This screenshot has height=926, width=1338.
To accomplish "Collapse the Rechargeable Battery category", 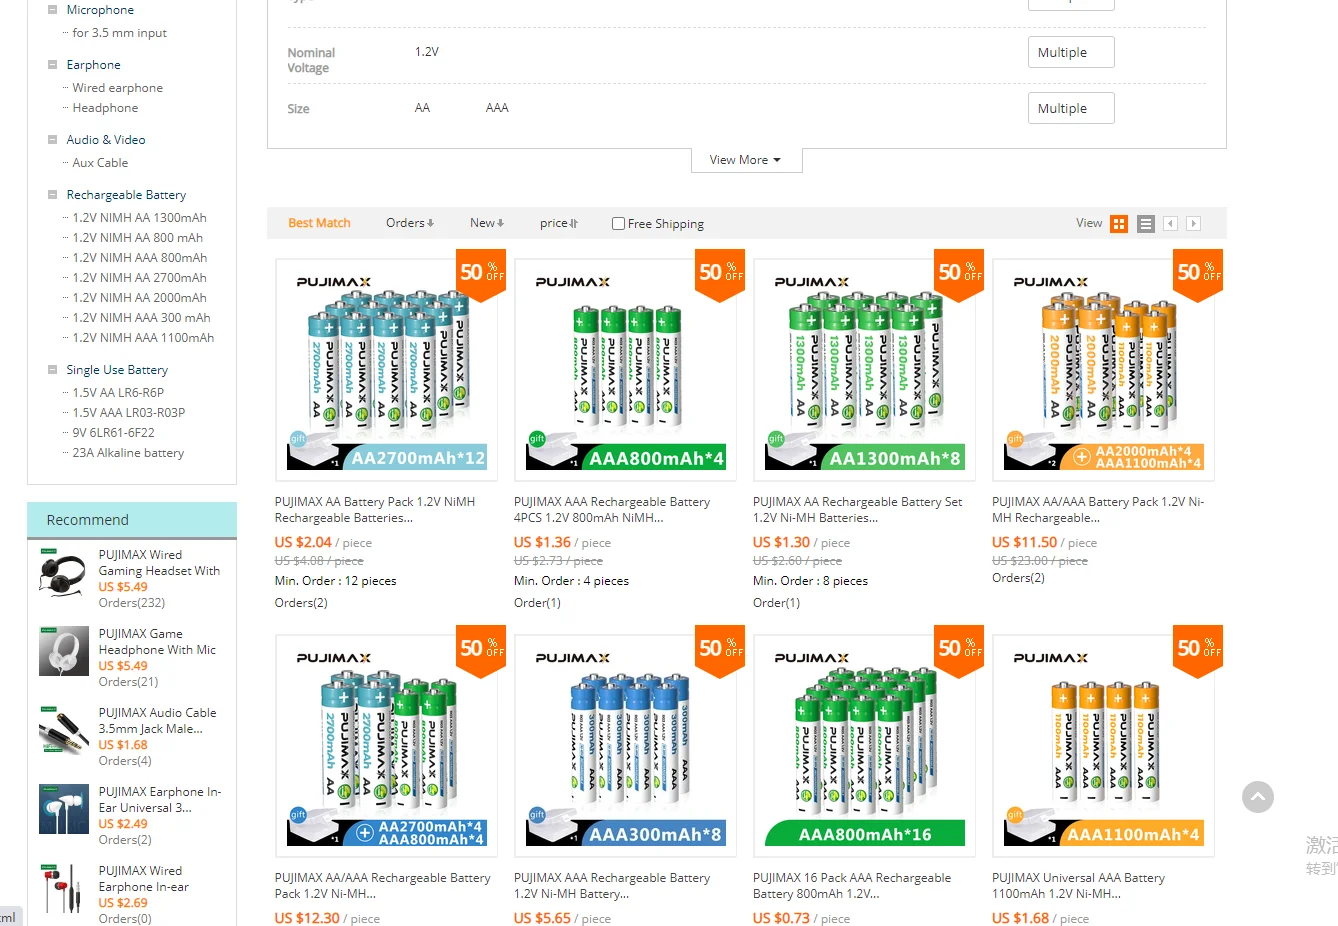I will coord(52,195).
